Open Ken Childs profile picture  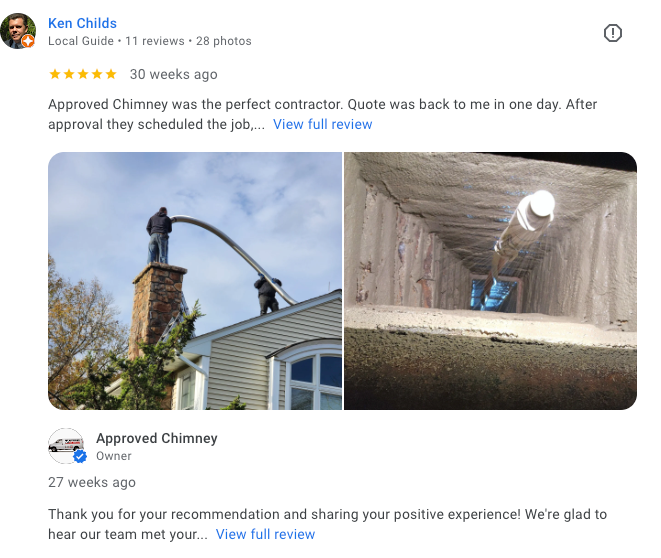point(18,31)
